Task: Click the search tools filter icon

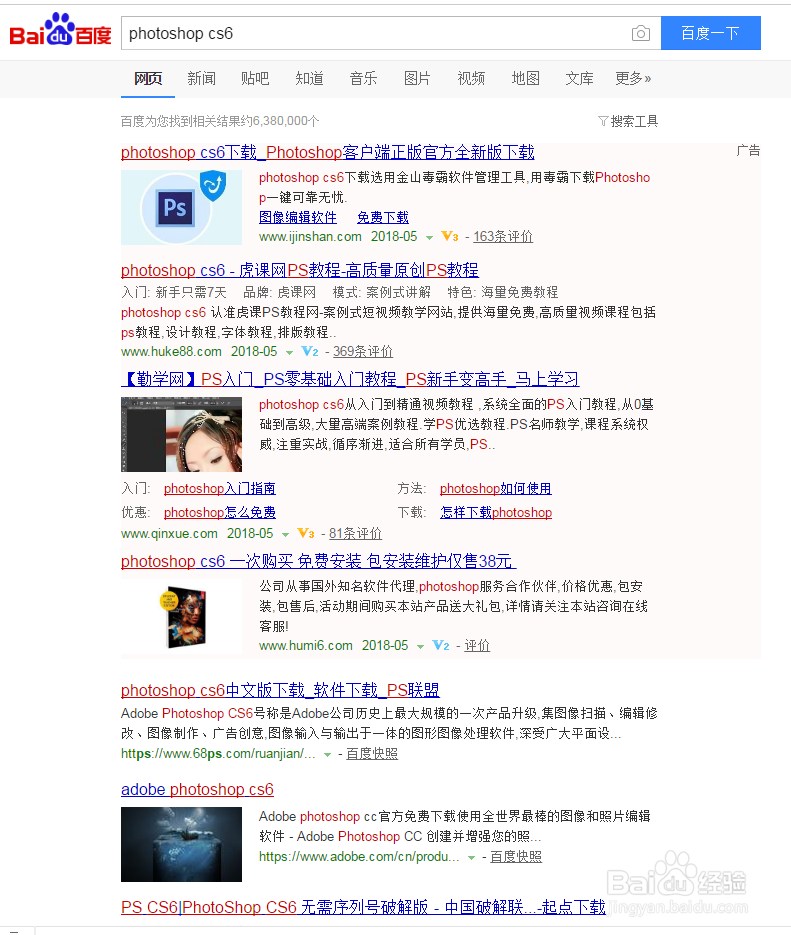Action: pos(603,122)
